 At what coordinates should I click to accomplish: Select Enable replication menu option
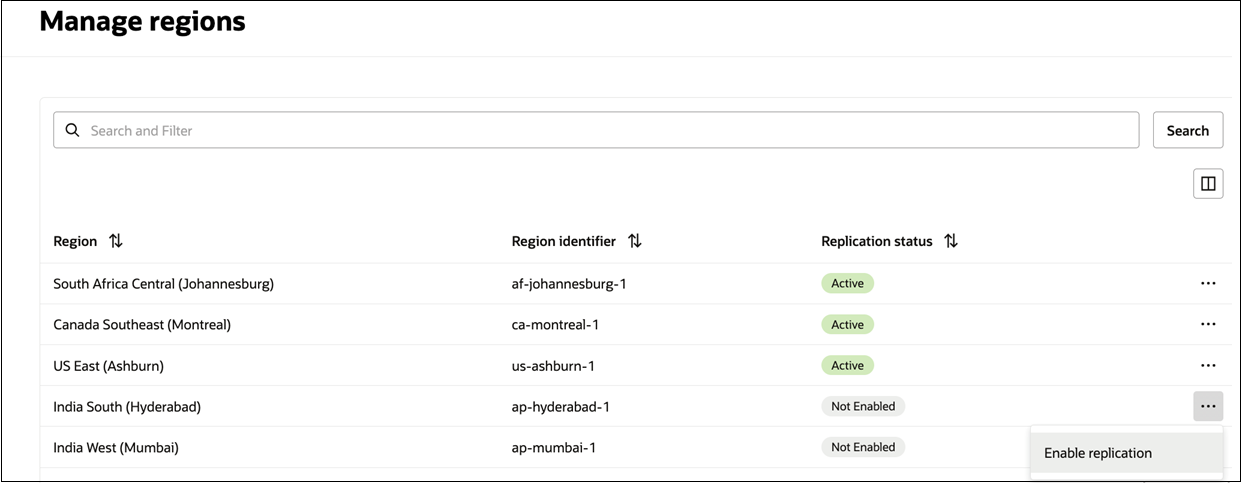1098,453
